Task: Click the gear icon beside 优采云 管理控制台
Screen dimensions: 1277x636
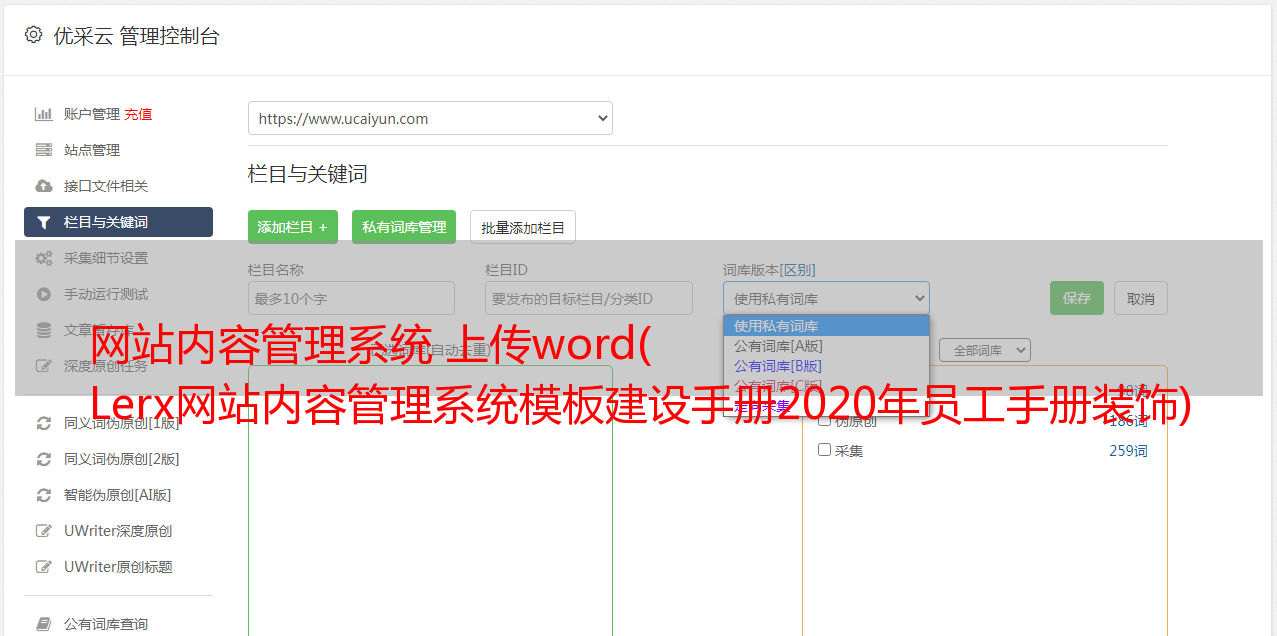Action: (33, 35)
